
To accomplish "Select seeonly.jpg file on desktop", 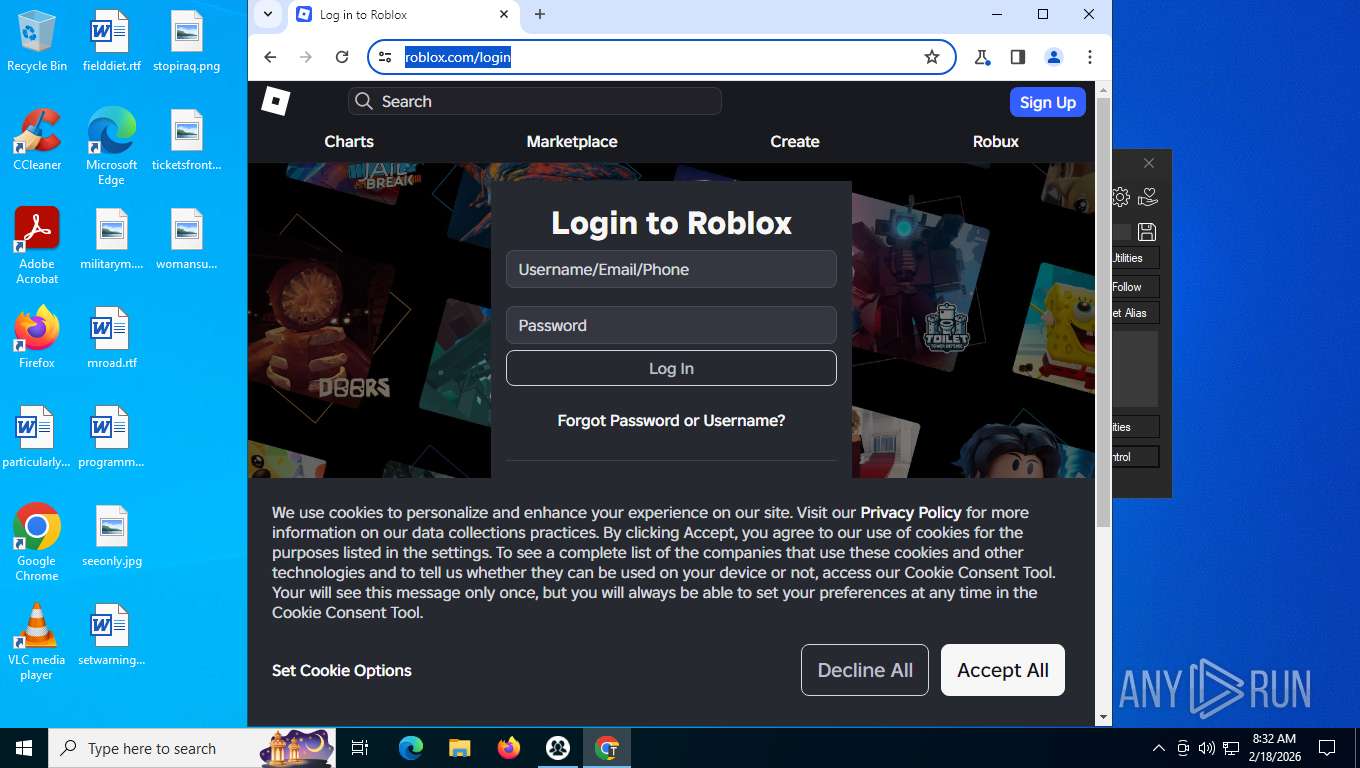I will pos(111,537).
